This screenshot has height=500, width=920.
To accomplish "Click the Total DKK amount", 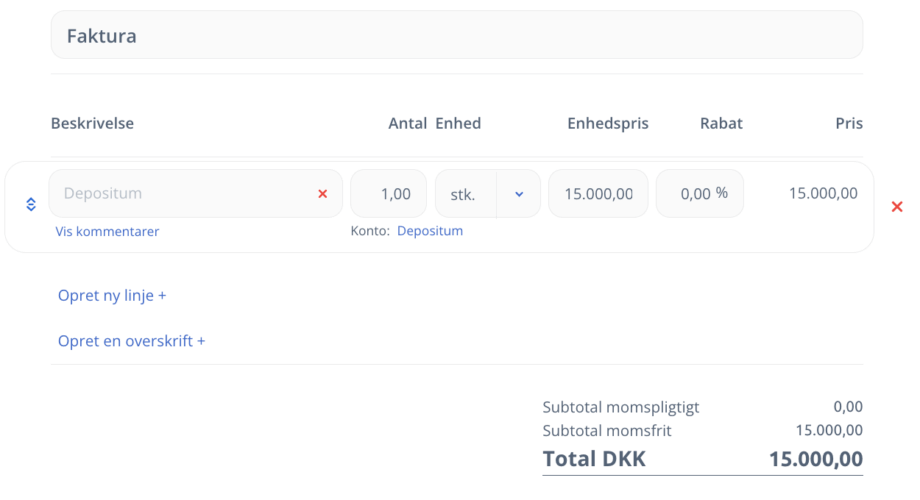I will click(815, 459).
